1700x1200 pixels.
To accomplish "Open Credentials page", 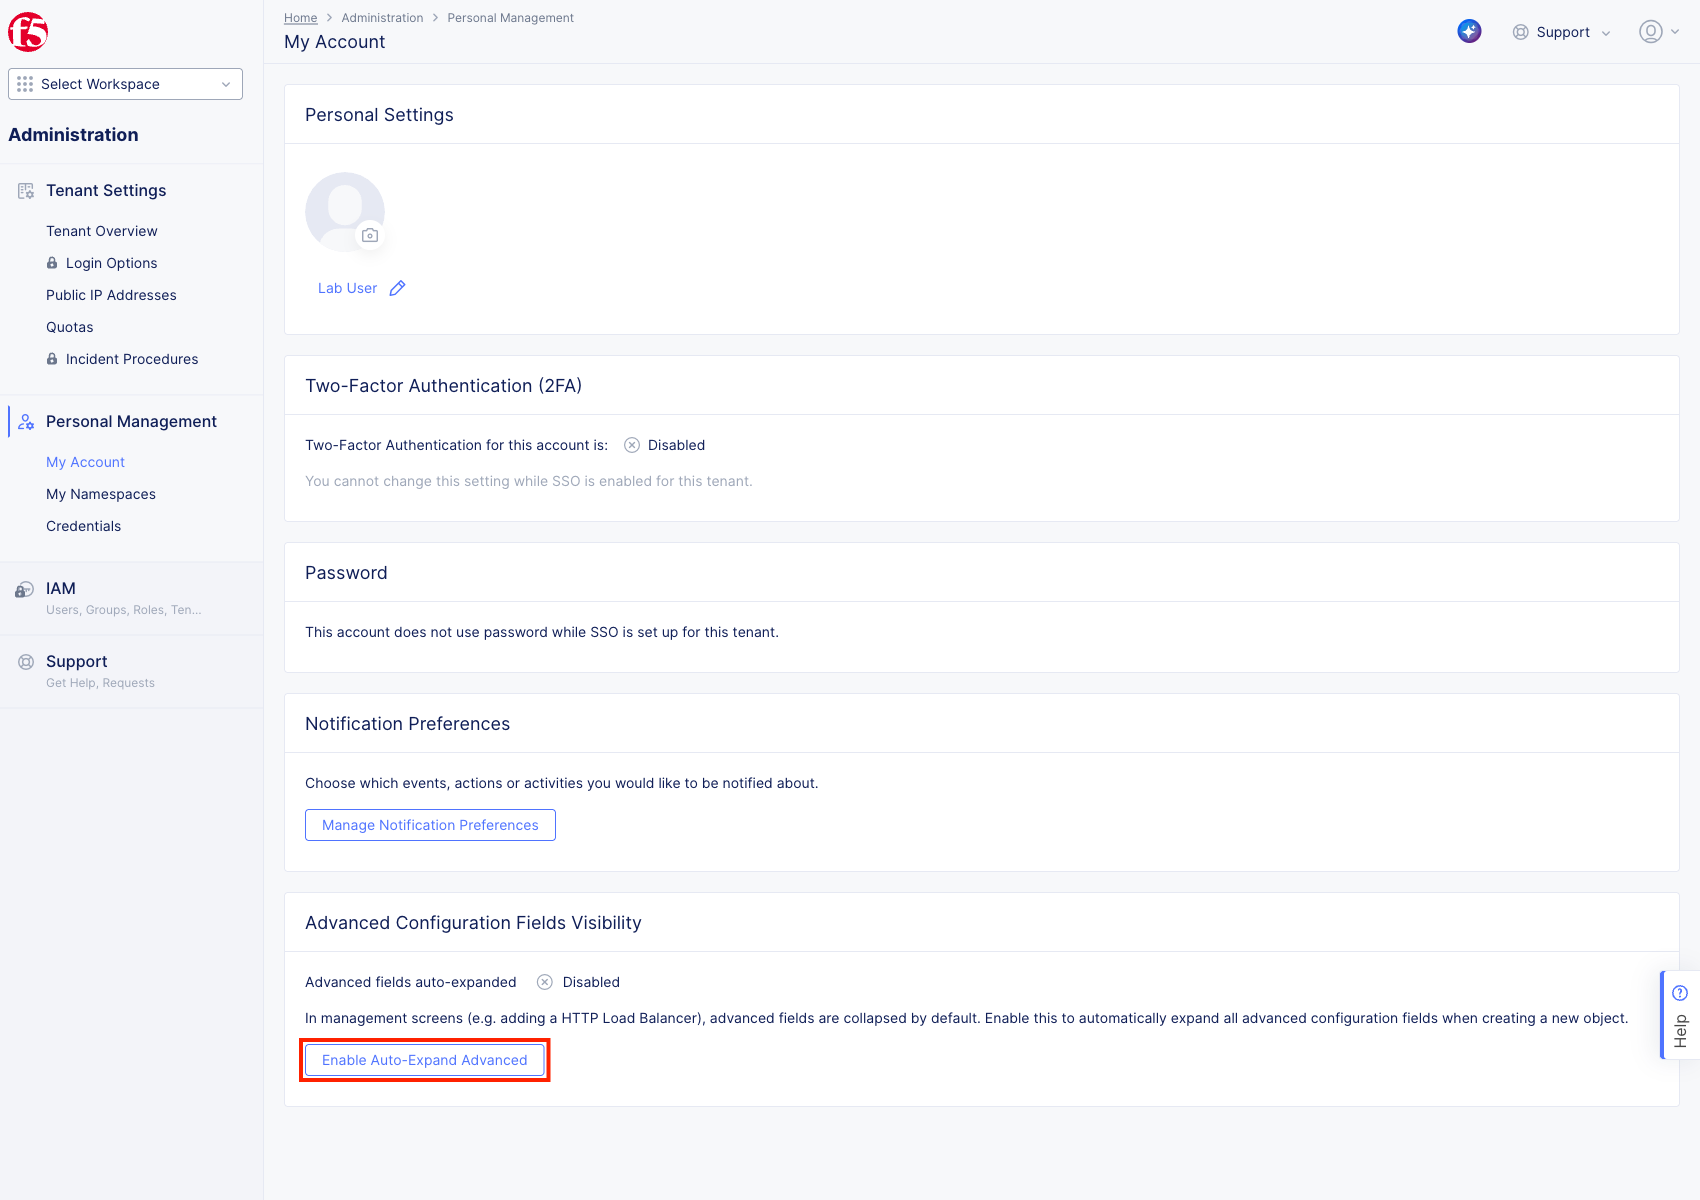I will pyautogui.click(x=84, y=526).
